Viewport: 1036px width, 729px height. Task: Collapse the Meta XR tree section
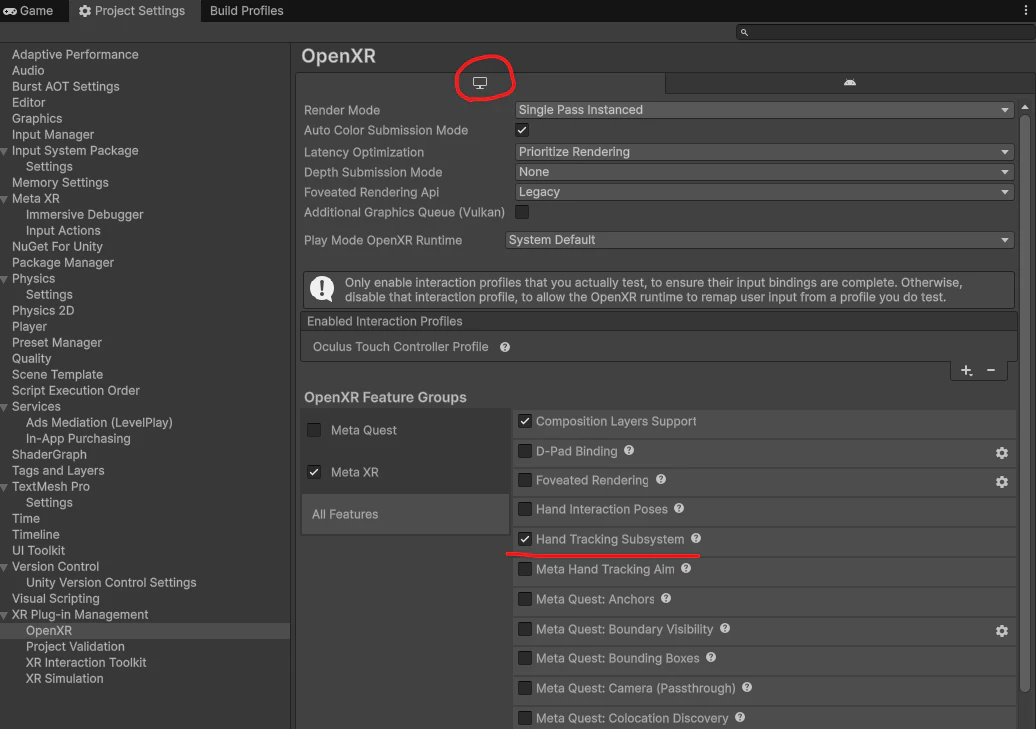(x=5, y=199)
